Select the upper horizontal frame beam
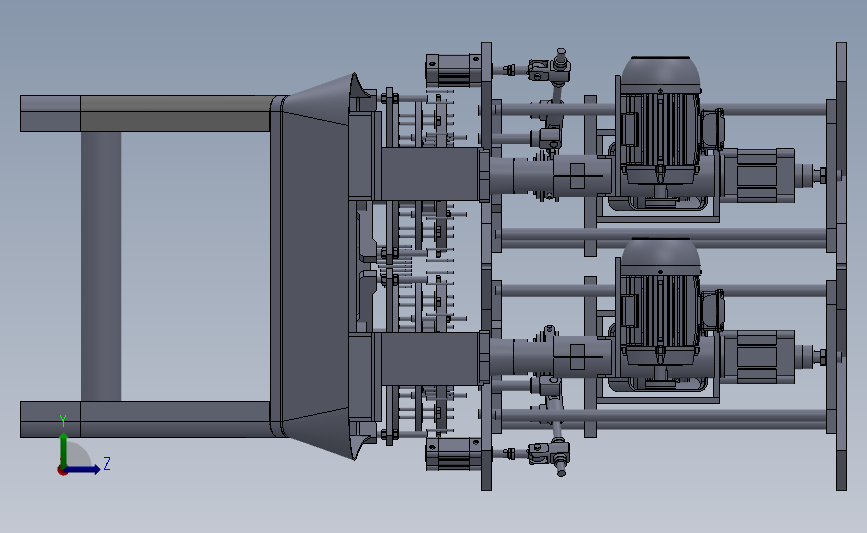The image size is (867, 533). (x=147, y=113)
